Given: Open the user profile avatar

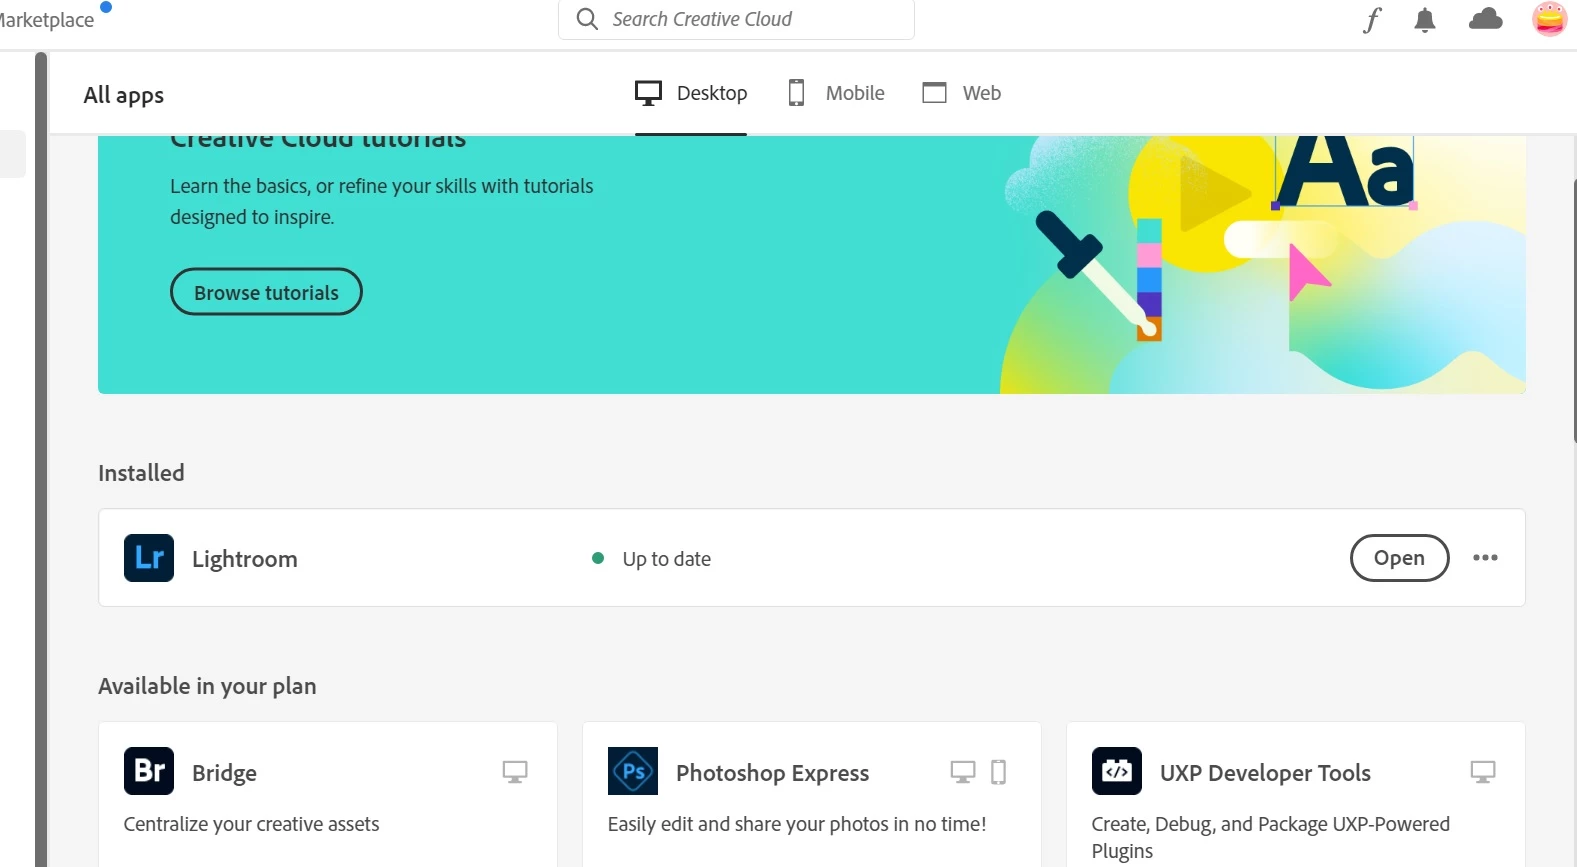Looking at the screenshot, I should point(1549,19).
